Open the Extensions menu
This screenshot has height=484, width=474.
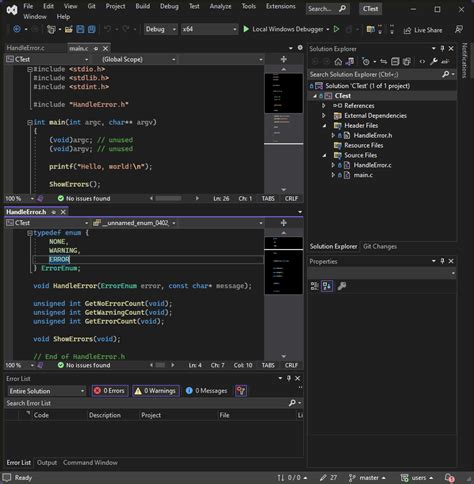[x=280, y=6]
